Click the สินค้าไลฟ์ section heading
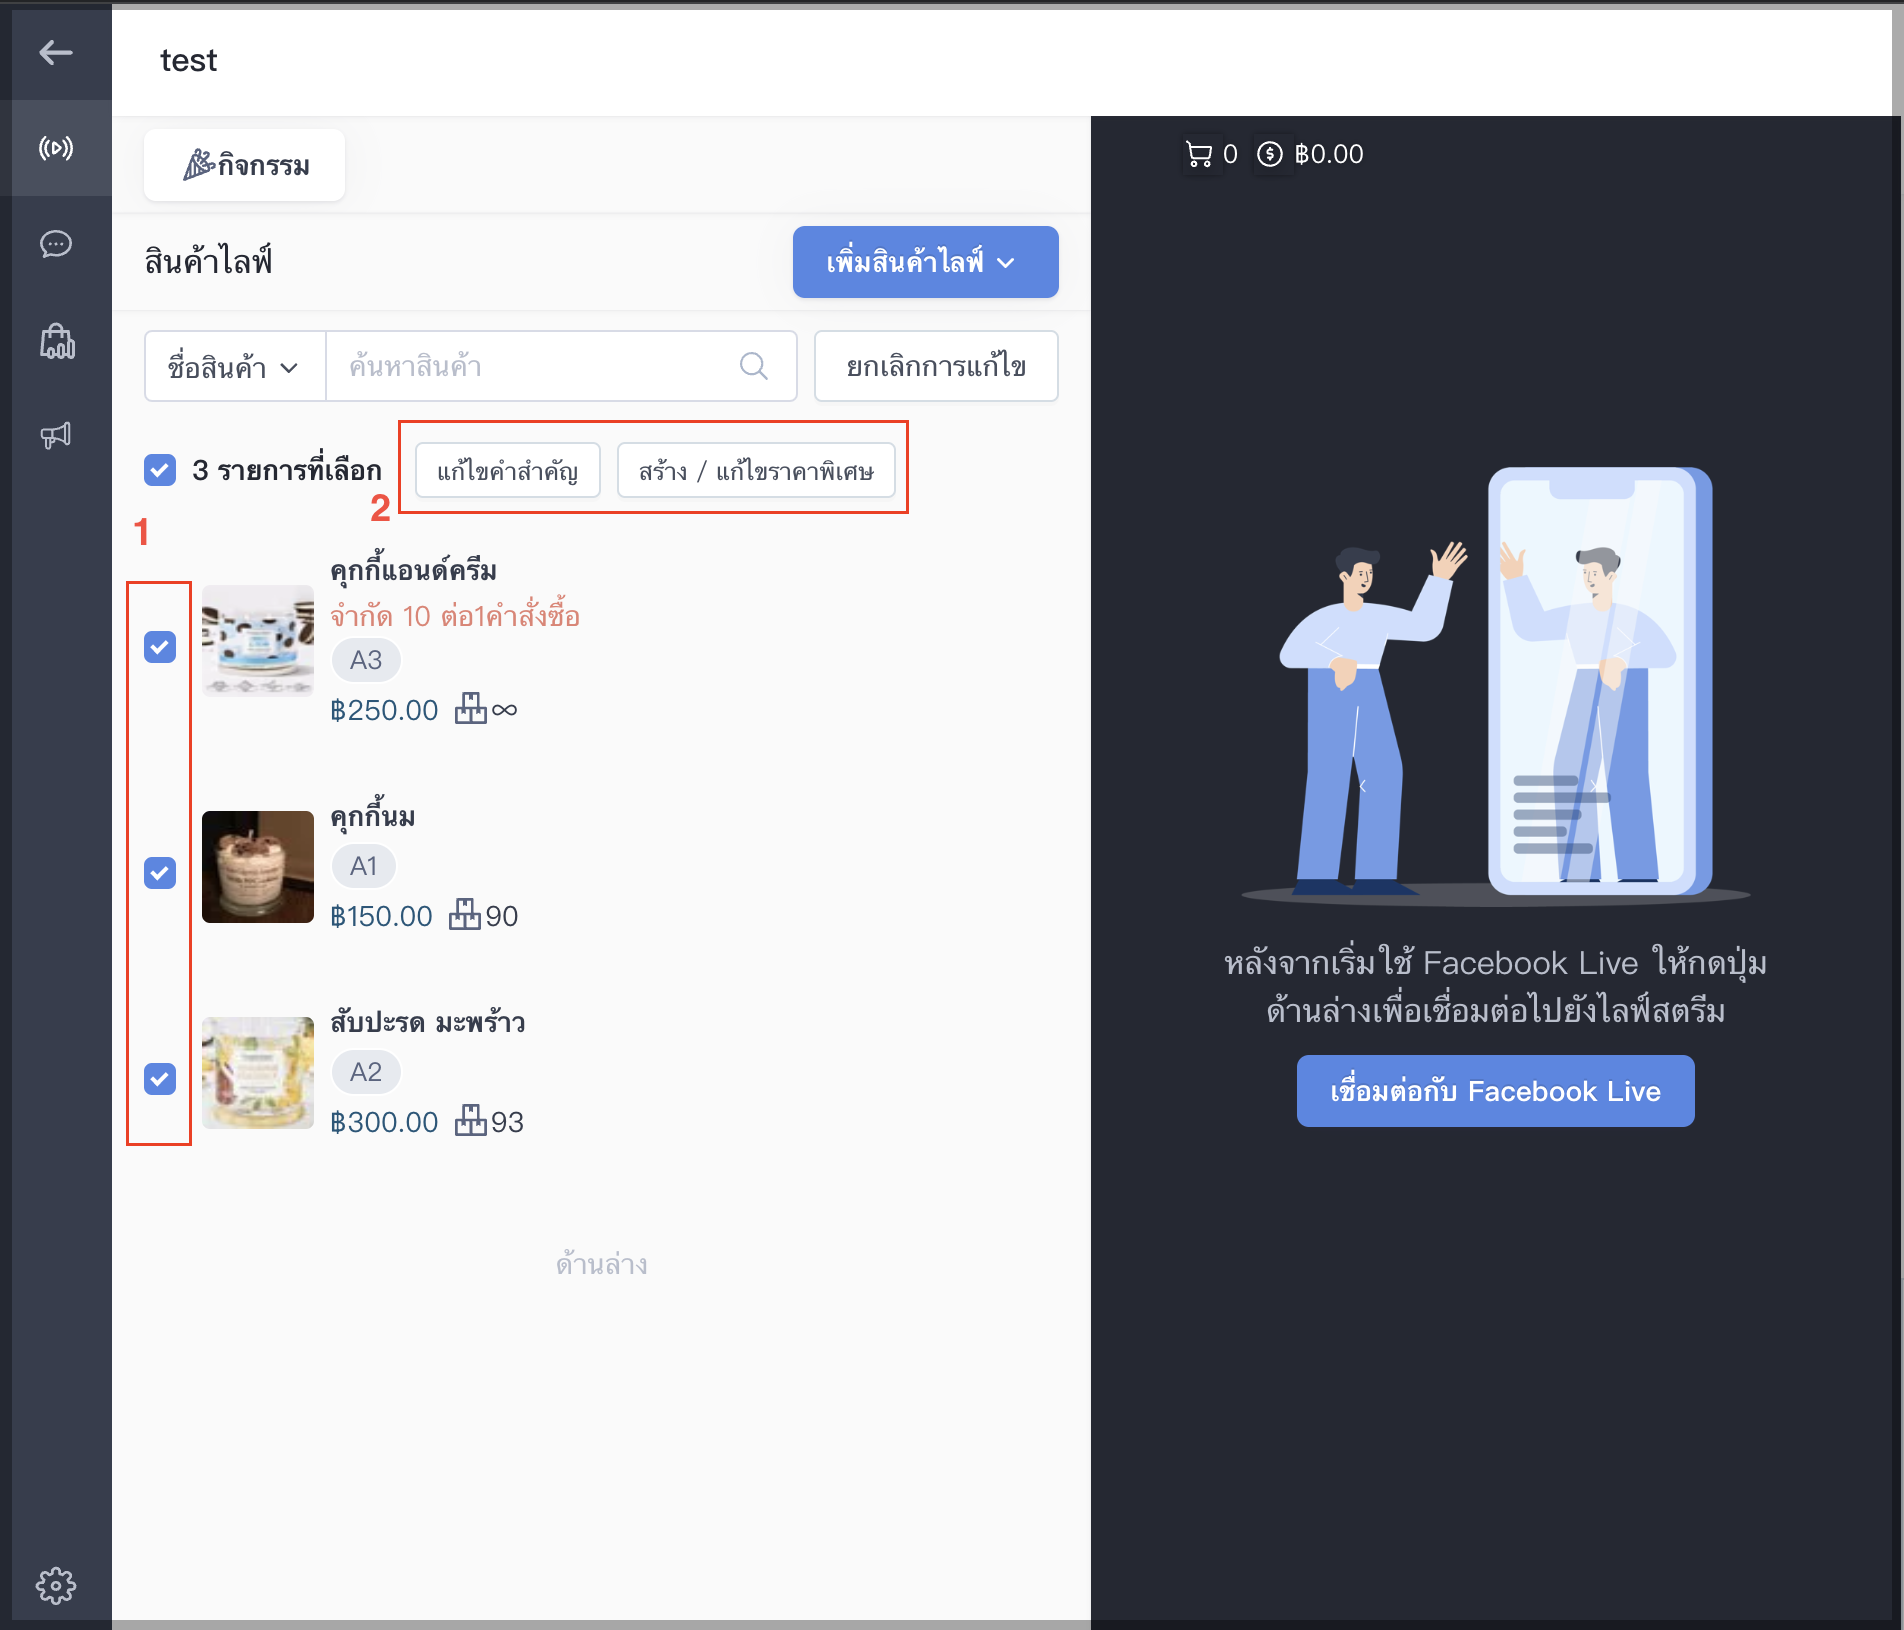Screen dimensions: 1904x1630 tap(209, 262)
